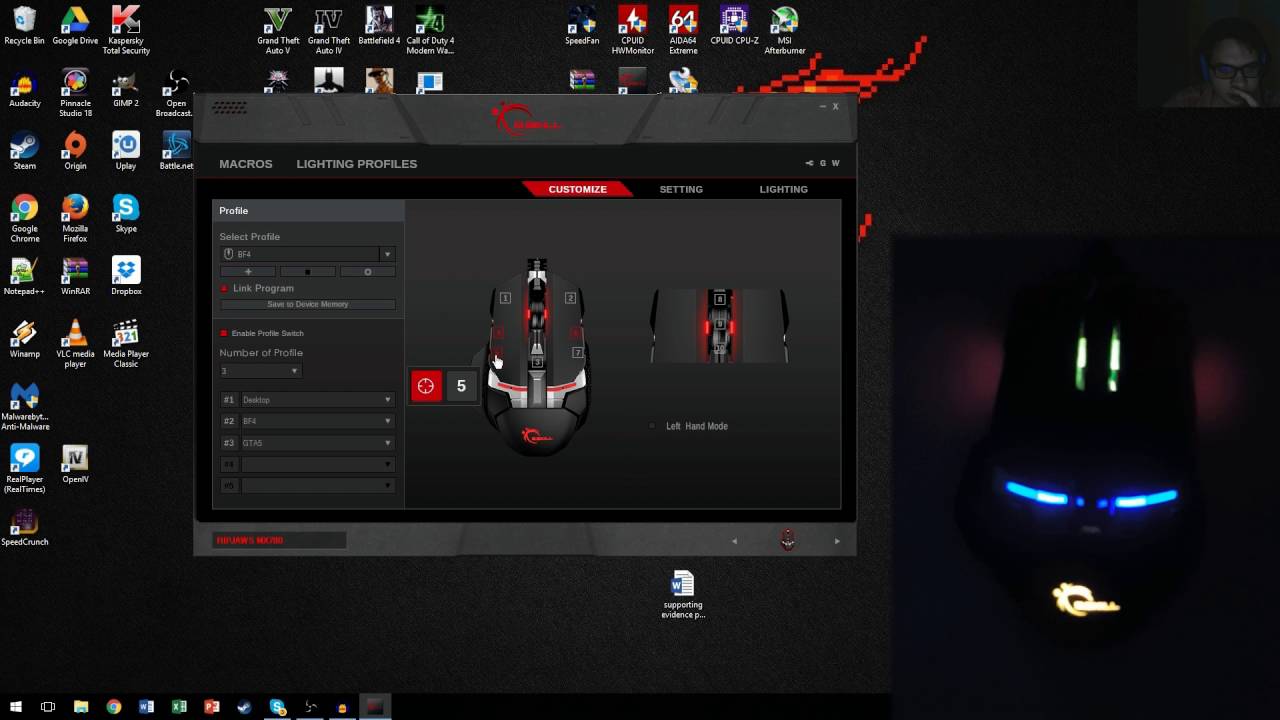
Task: Open profile #2 BF4 dropdown
Action: pyautogui.click(x=317, y=421)
